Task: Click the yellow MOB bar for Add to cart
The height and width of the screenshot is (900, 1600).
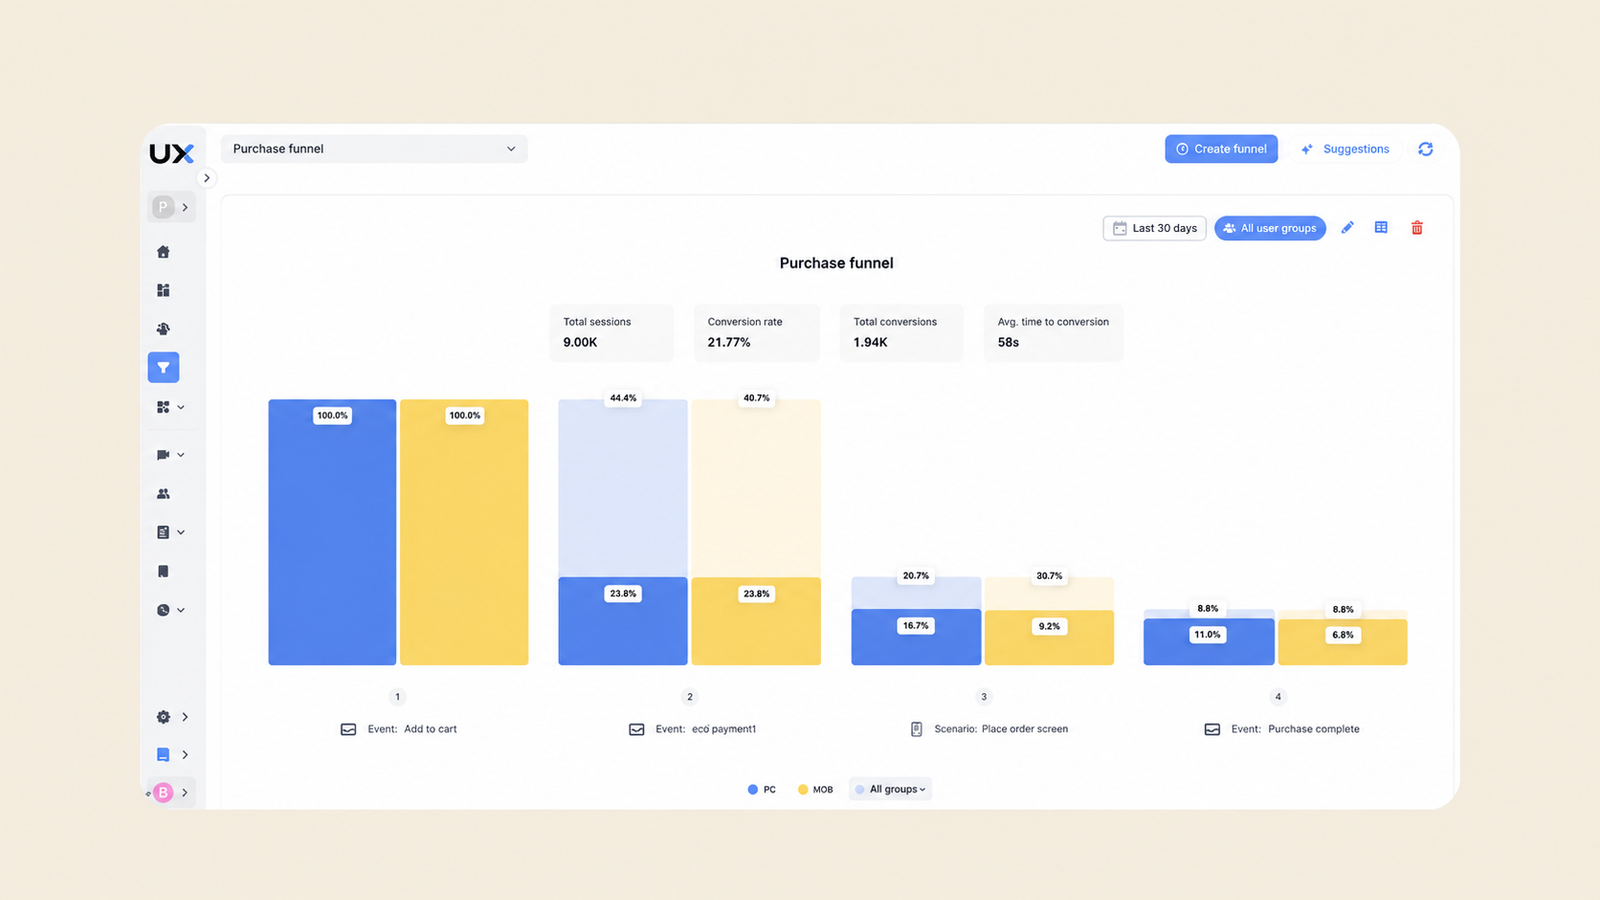Action: coord(464,532)
